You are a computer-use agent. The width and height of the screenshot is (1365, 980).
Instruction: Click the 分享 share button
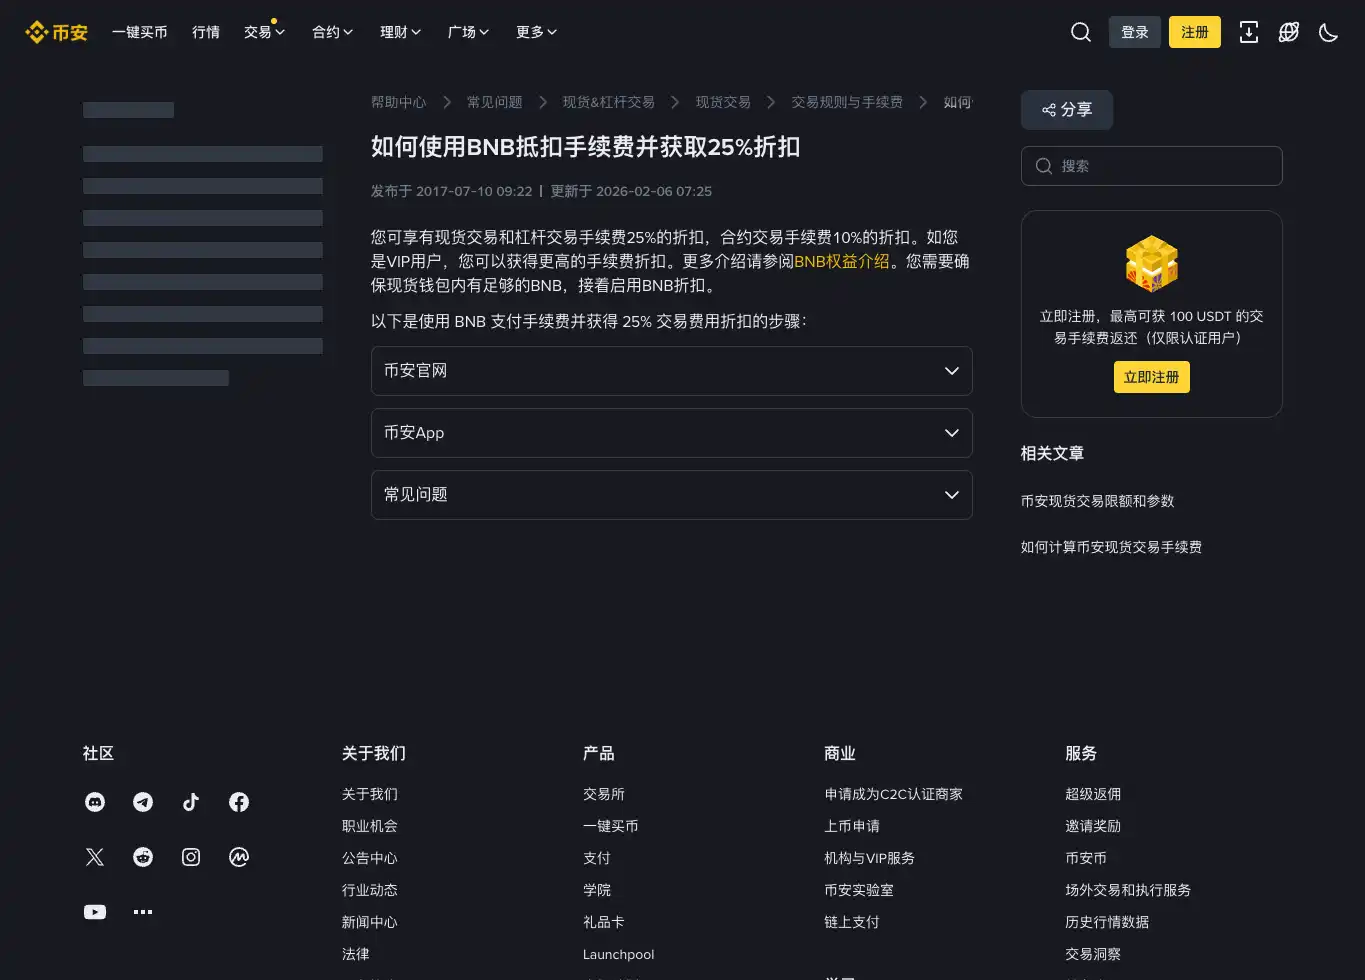(x=1067, y=110)
